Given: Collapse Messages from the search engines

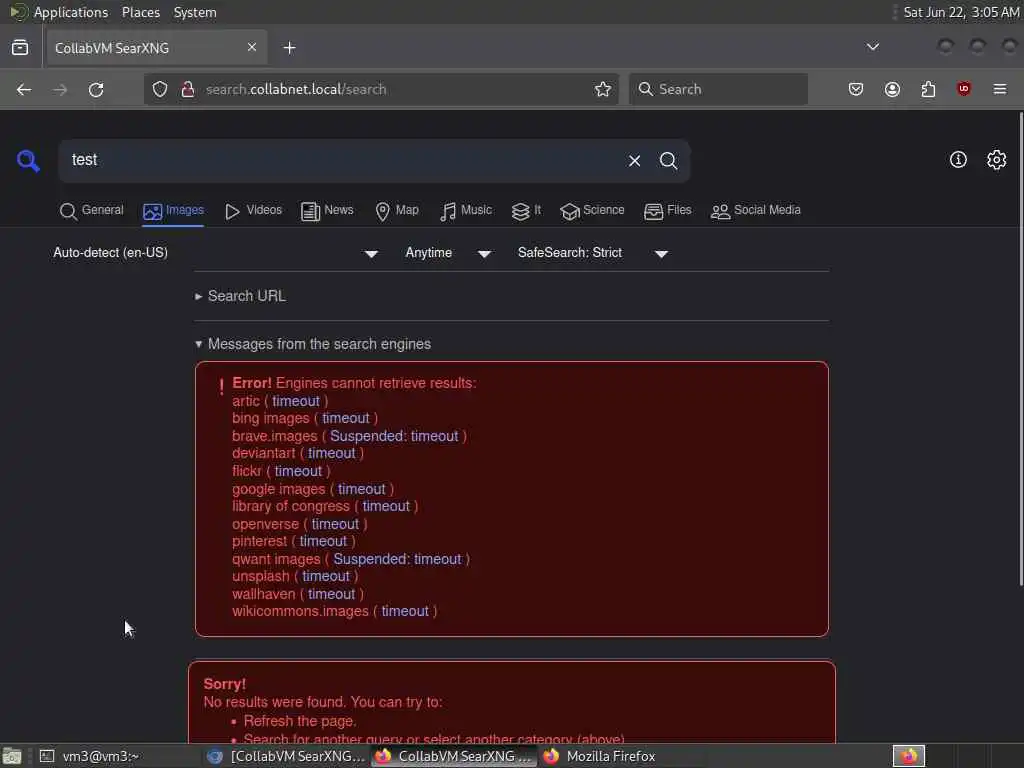Looking at the screenshot, I should click(313, 344).
